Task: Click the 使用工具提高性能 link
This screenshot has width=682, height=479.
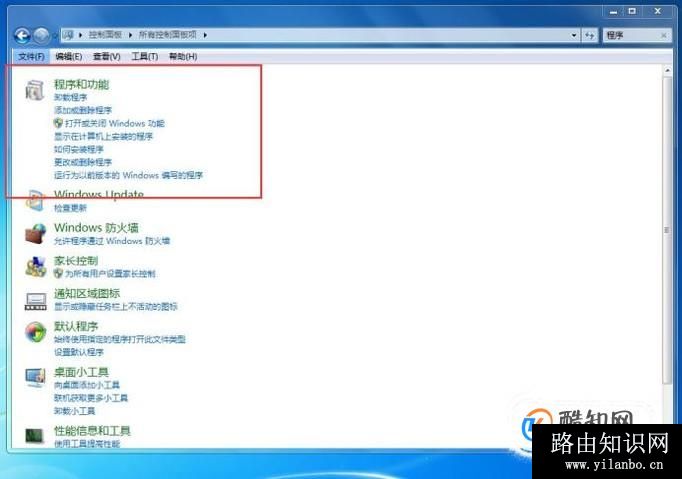Action: pyautogui.click(x=87, y=444)
